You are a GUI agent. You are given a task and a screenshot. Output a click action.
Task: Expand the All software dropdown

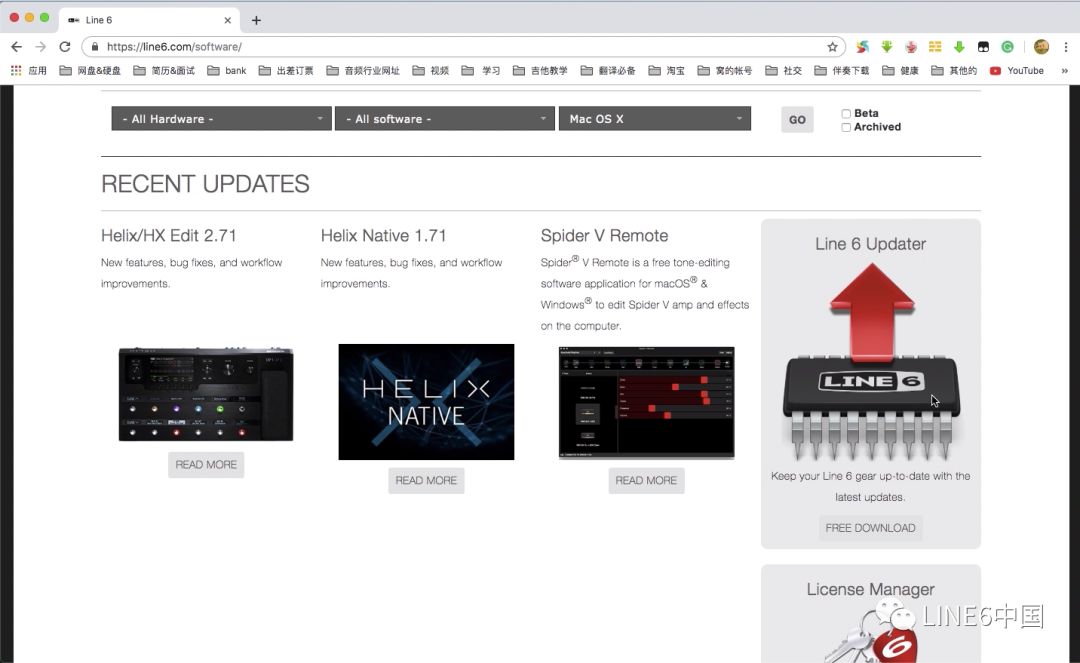pos(444,118)
